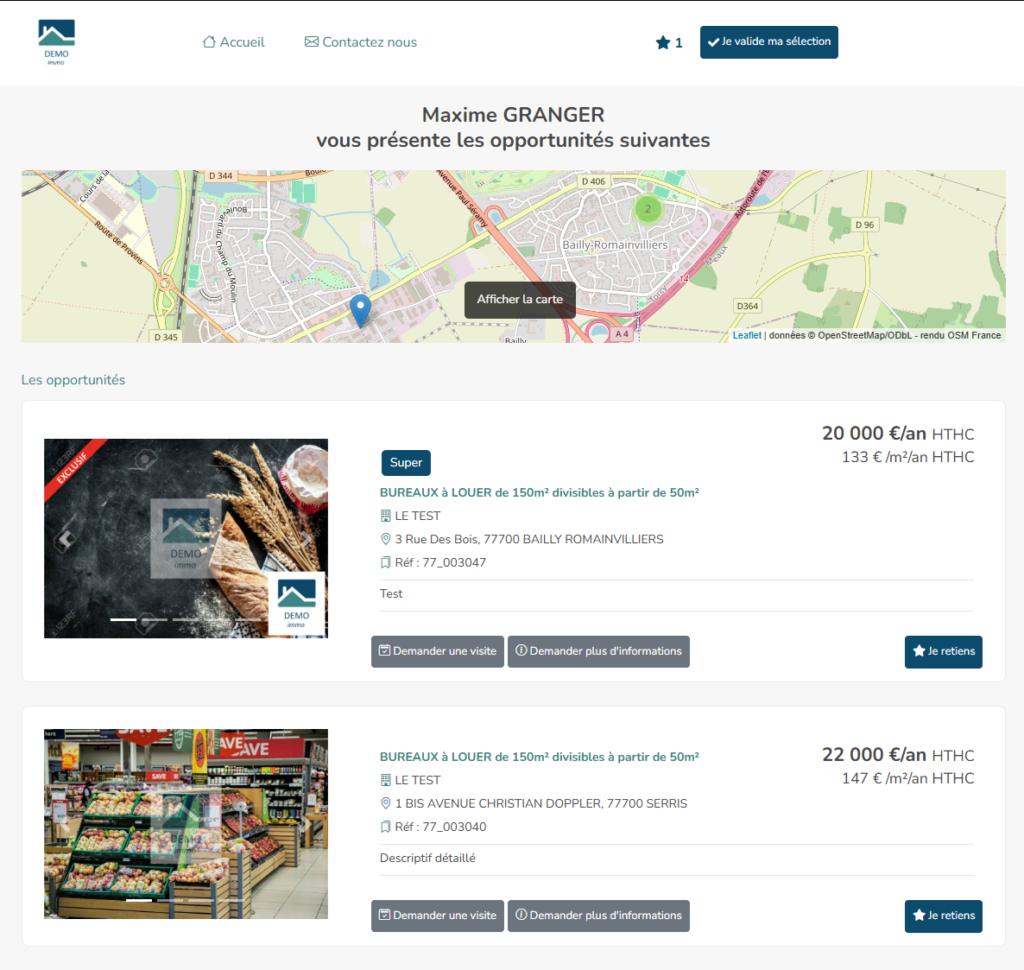This screenshot has height=970, width=1024.
Task: Go to the Accueil home page
Action: 233,42
